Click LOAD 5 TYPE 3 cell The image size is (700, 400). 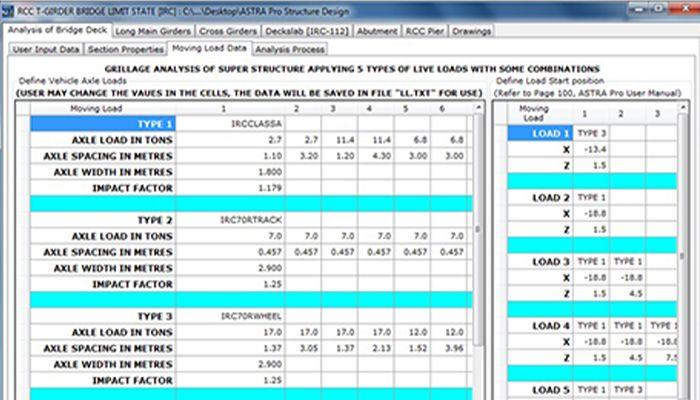coord(627,390)
